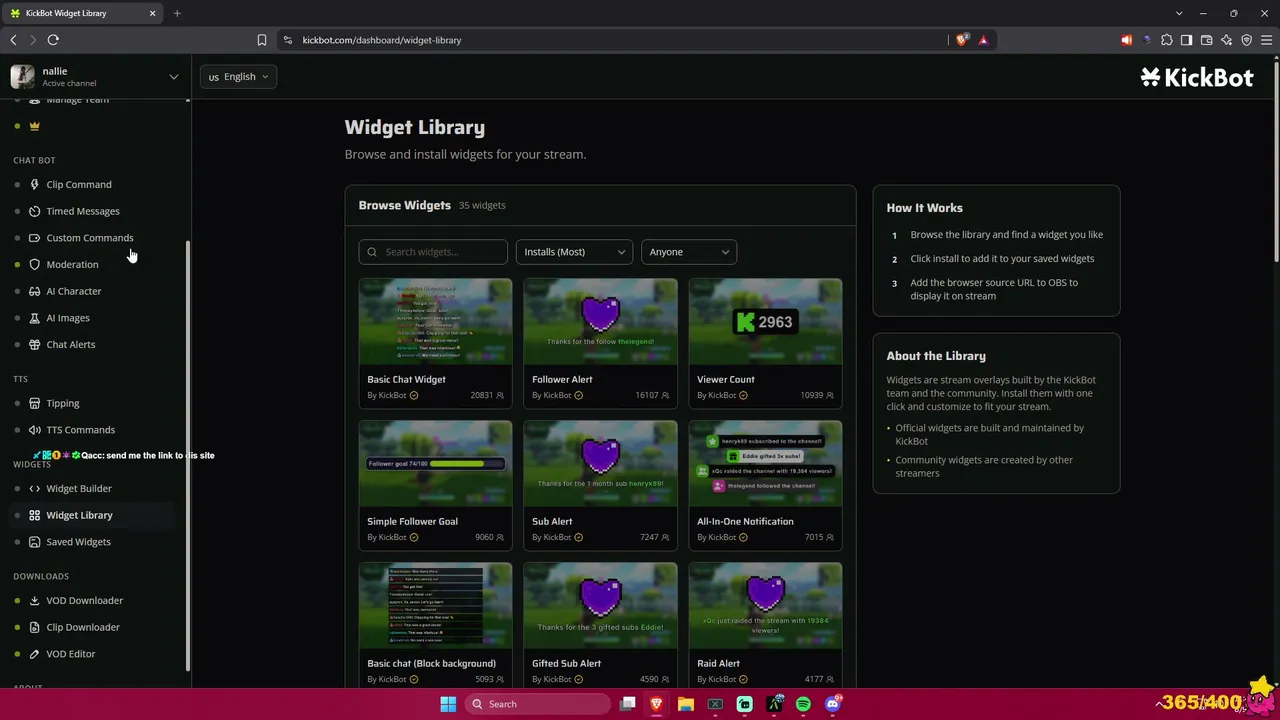Click the Brave Shields lion icon
1280x720 pixels.
(x=962, y=40)
